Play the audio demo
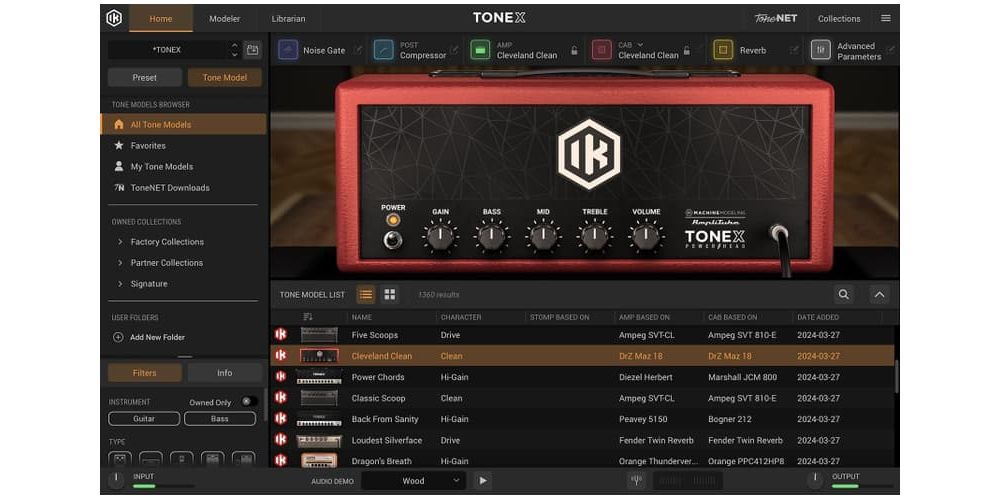 [x=483, y=481]
